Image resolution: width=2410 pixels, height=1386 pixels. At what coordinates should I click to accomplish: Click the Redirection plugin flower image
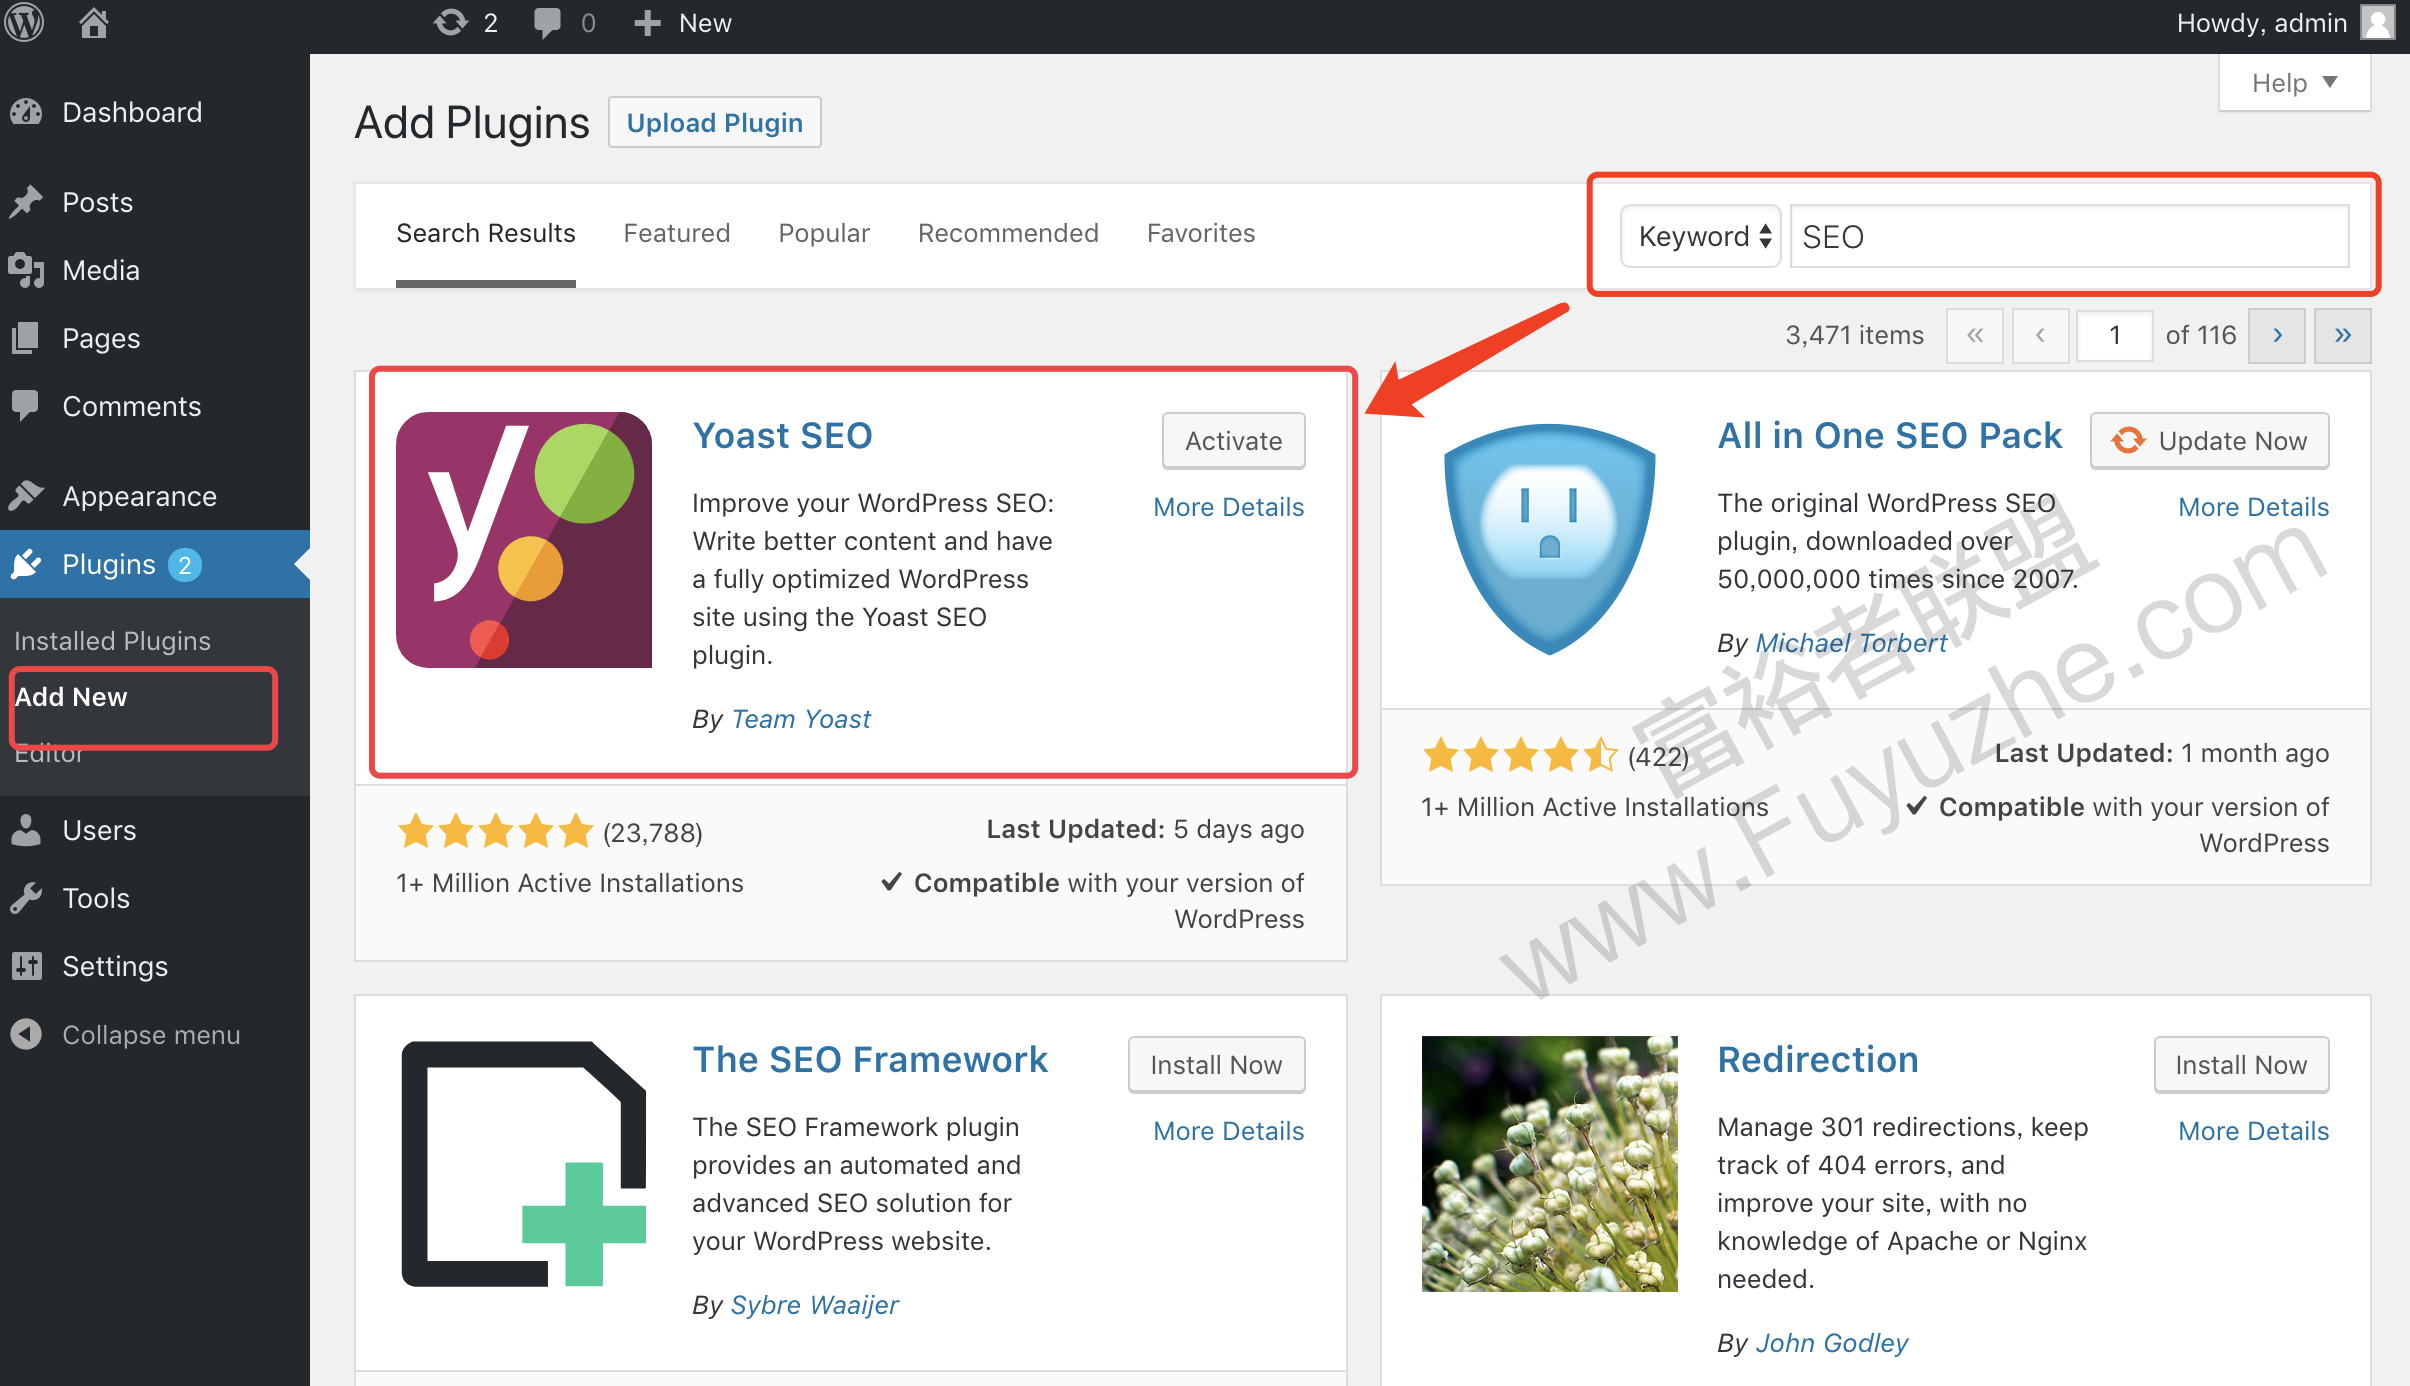[1550, 1164]
